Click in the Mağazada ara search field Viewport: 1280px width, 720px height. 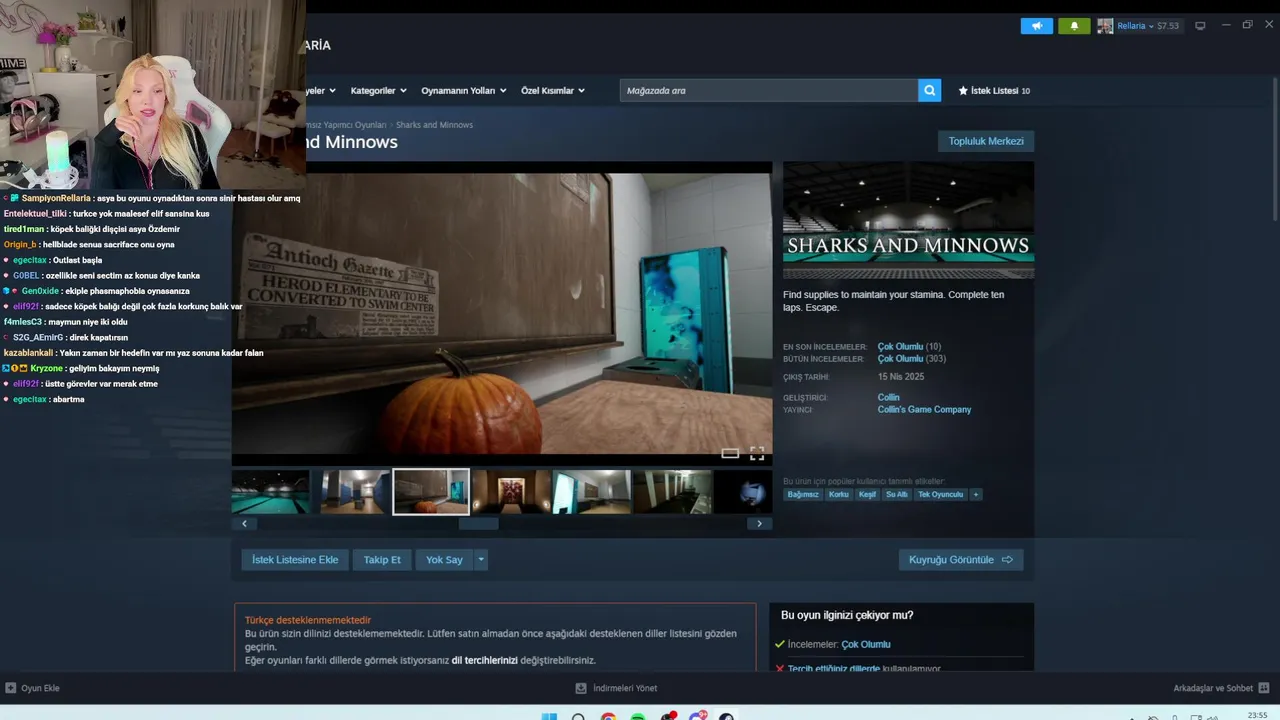769,90
